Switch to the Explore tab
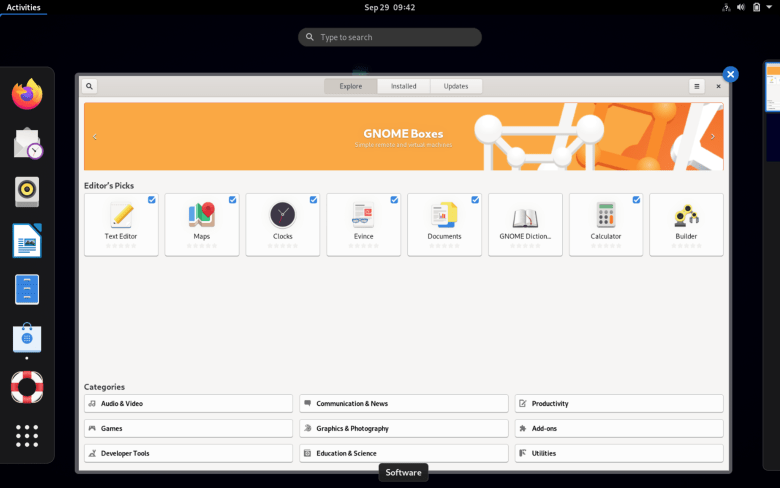Image resolution: width=780 pixels, height=488 pixels. click(x=351, y=86)
